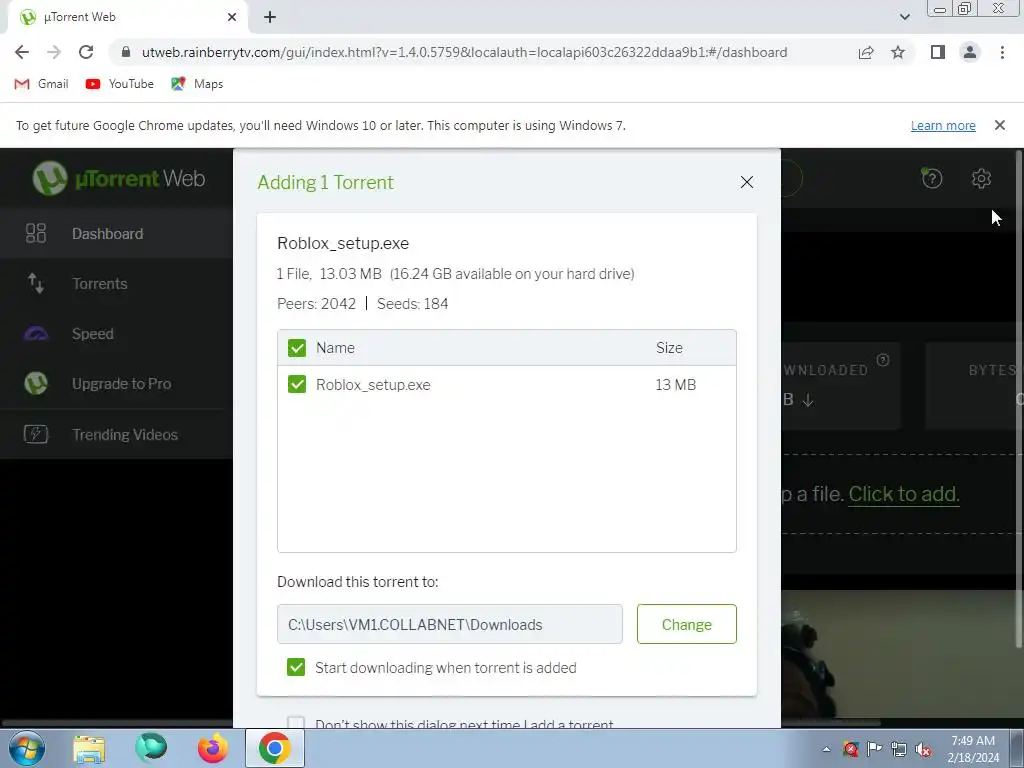This screenshot has height=768, width=1024.
Task: Open the uTorrent help icon
Action: point(932,178)
